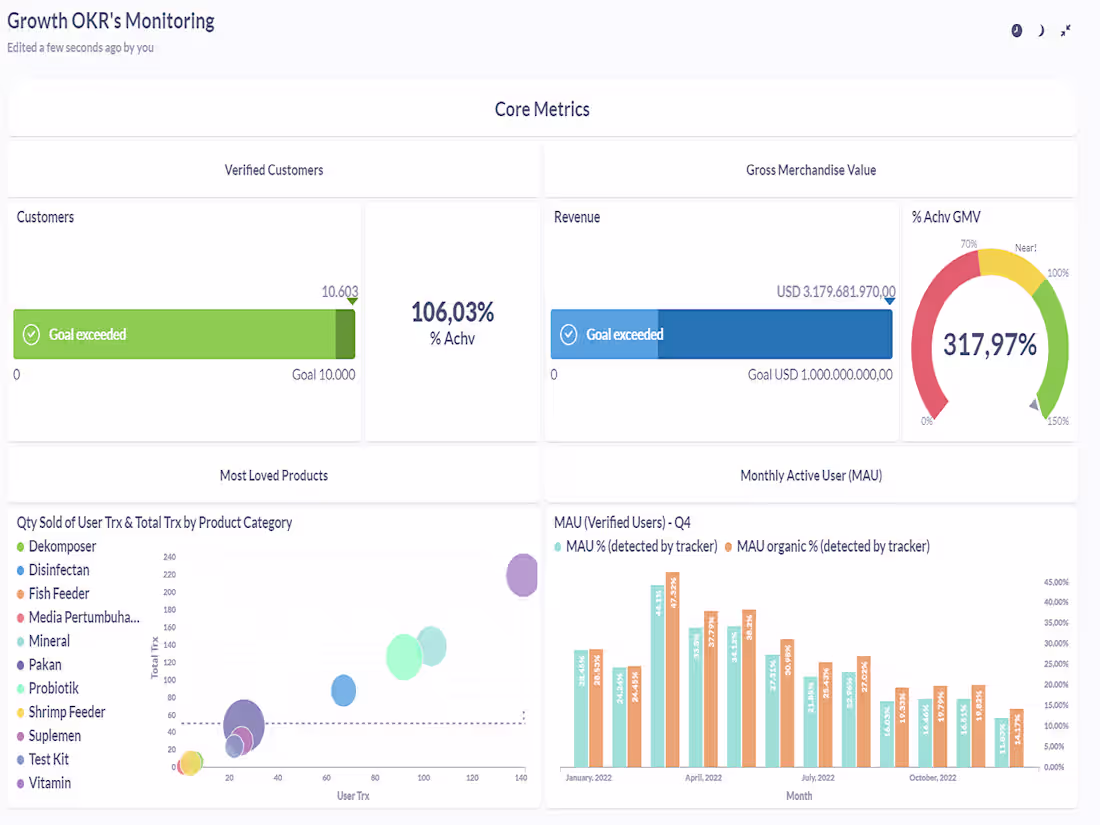Select the 'Core Metrics' section header
Screen dimensions: 1100x825
tap(542, 109)
